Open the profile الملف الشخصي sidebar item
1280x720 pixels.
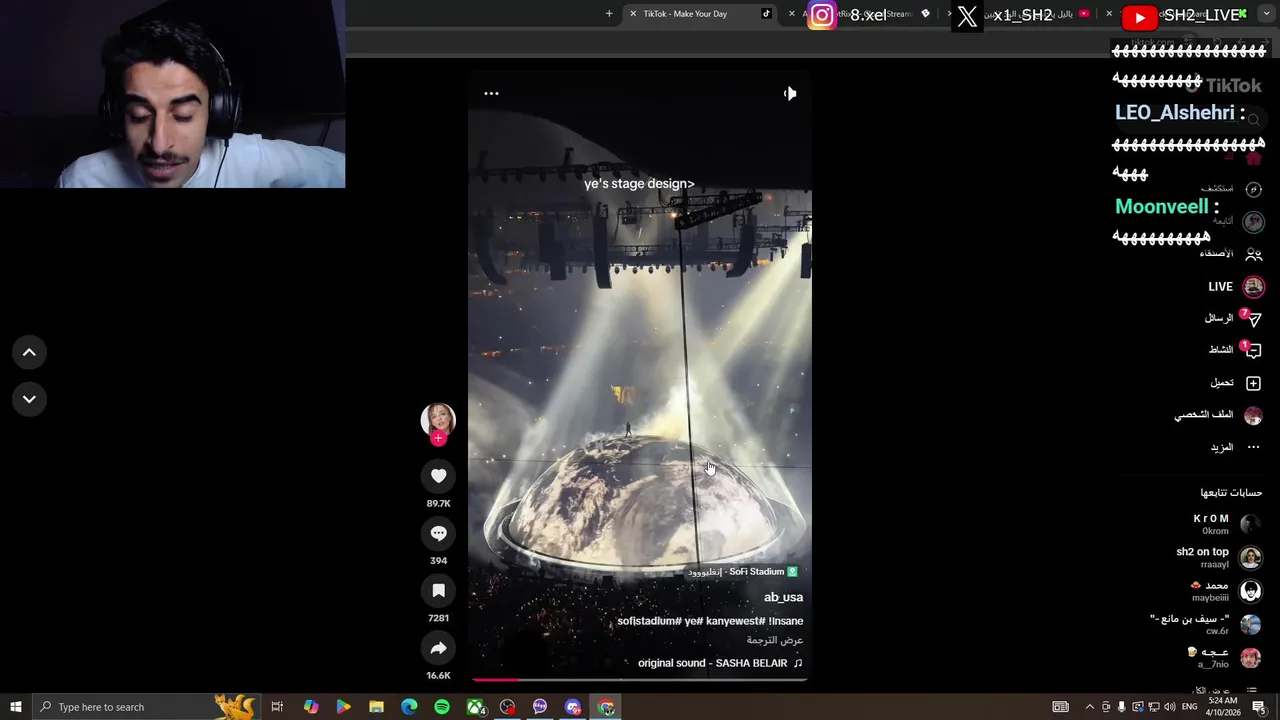coord(1218,415)
